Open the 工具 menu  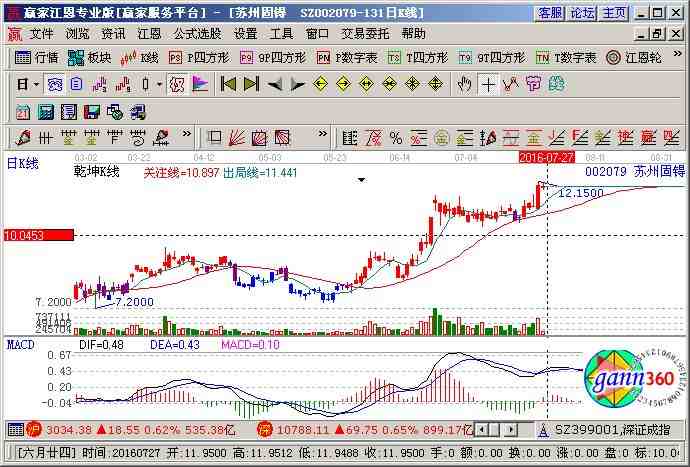[x=281, y=34]
